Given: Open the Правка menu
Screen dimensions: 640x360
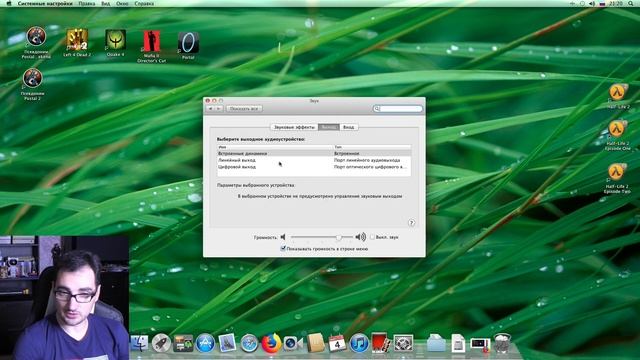Looking at the screenshot, I should coord(87,3).
